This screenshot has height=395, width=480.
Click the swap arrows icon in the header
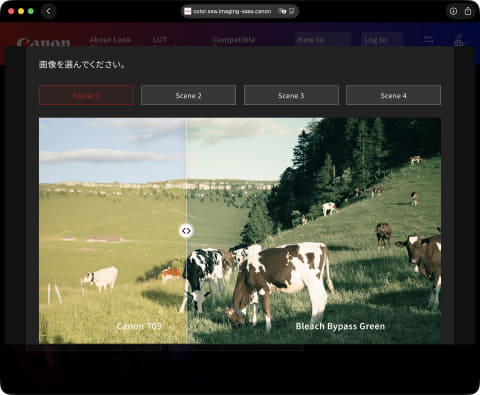(429, 40)
